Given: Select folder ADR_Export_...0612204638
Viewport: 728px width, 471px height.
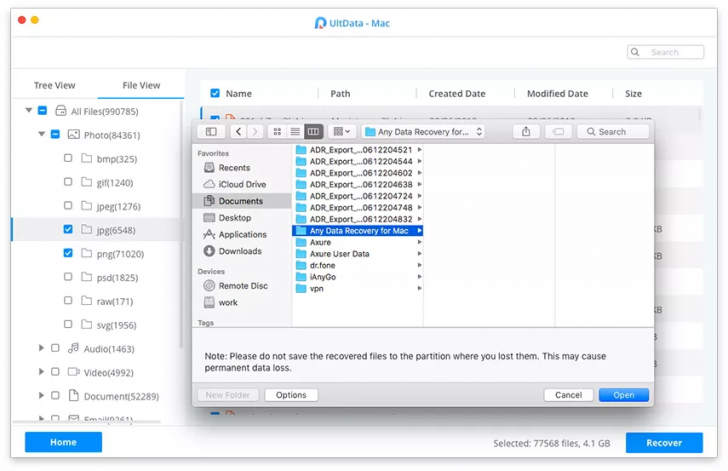Looking at the screenshot, I should click(x=358, y=184).
